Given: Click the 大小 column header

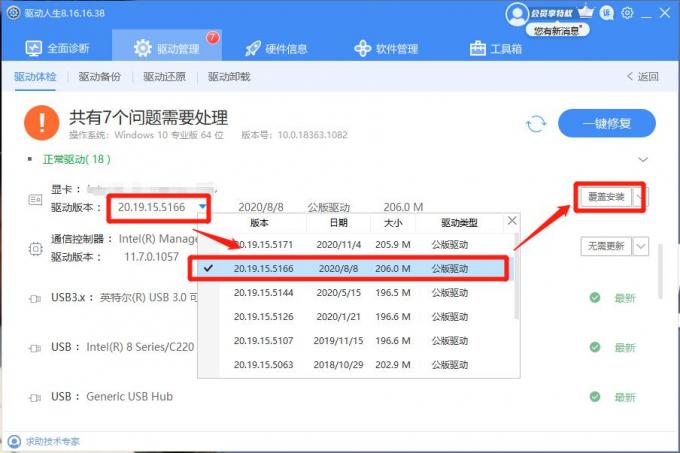Looking at the screenshot, I should (393, 223).
